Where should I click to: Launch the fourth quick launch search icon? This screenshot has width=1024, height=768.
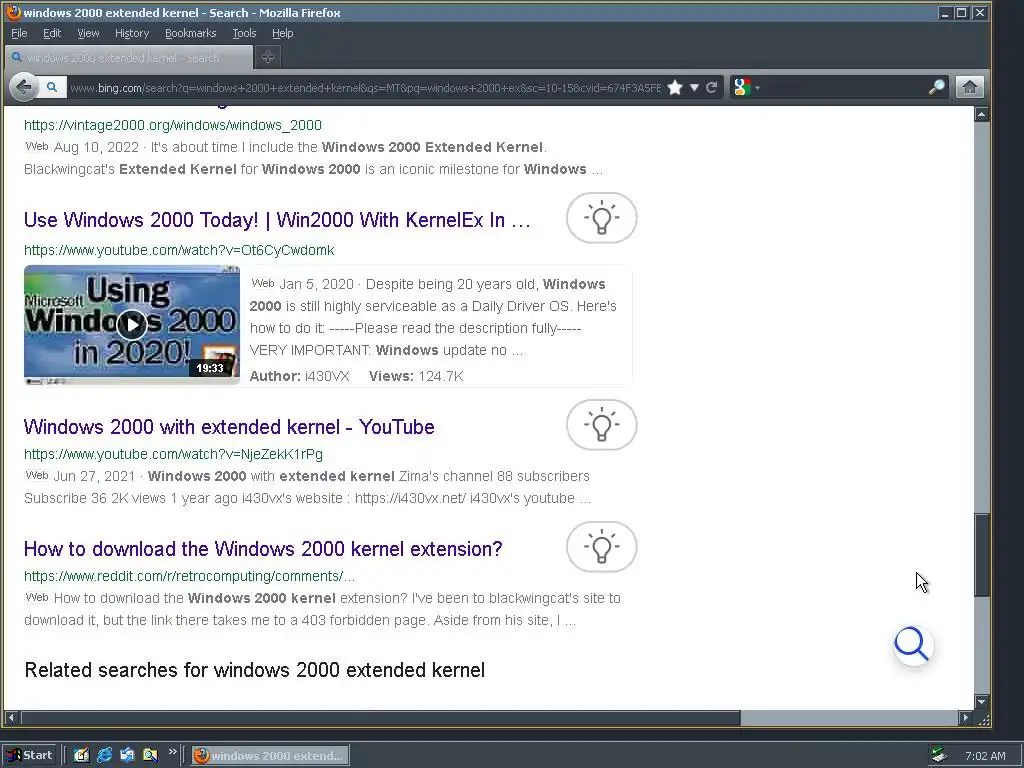pyautogui.click(x=150, y=756)
